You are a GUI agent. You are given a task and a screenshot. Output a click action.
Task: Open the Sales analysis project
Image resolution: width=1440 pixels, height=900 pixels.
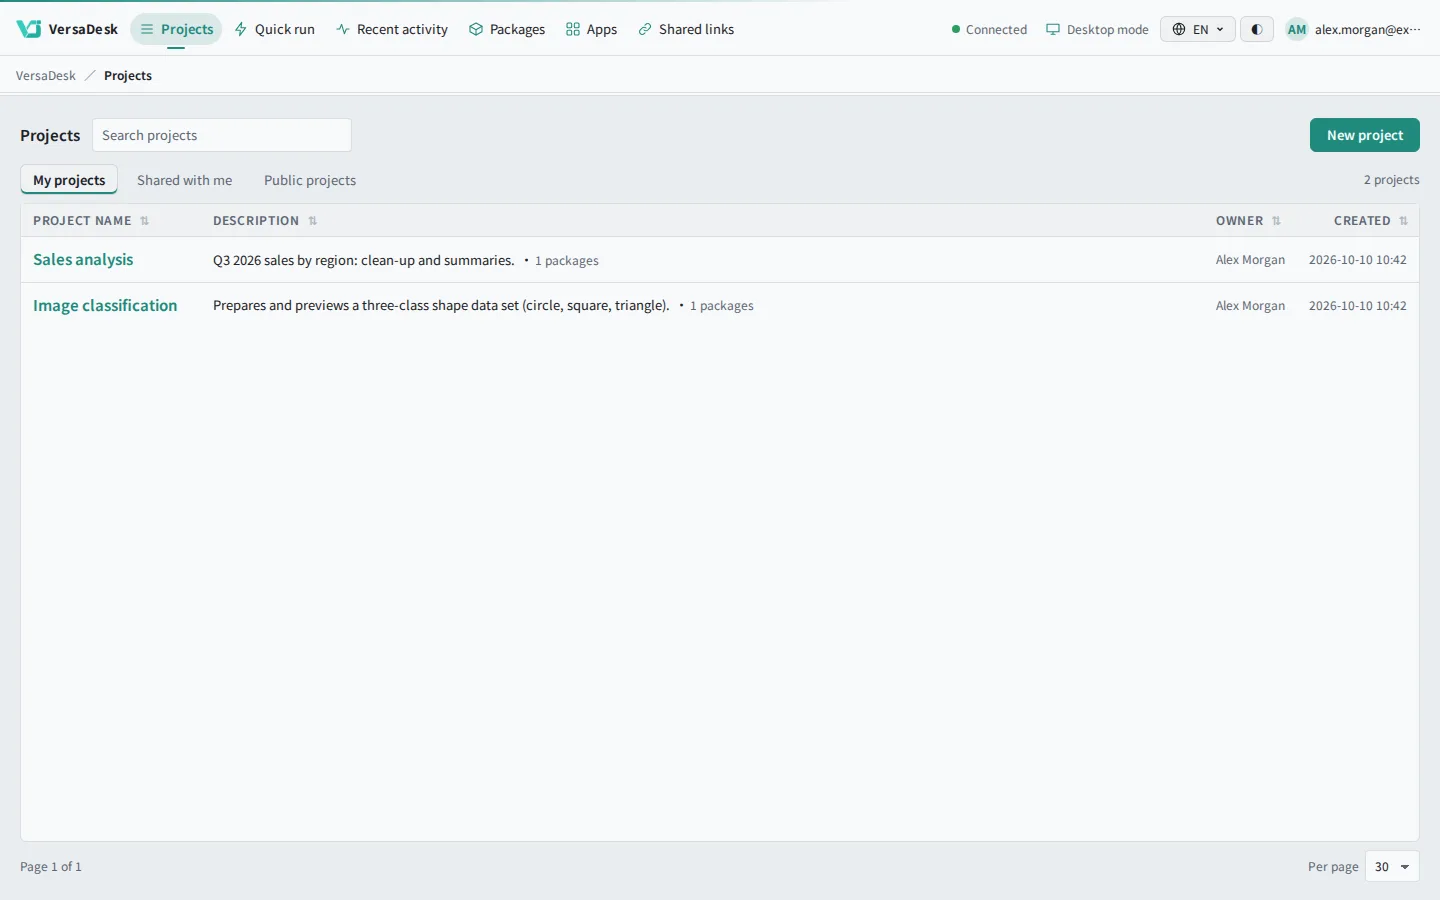tap(83, 260)
